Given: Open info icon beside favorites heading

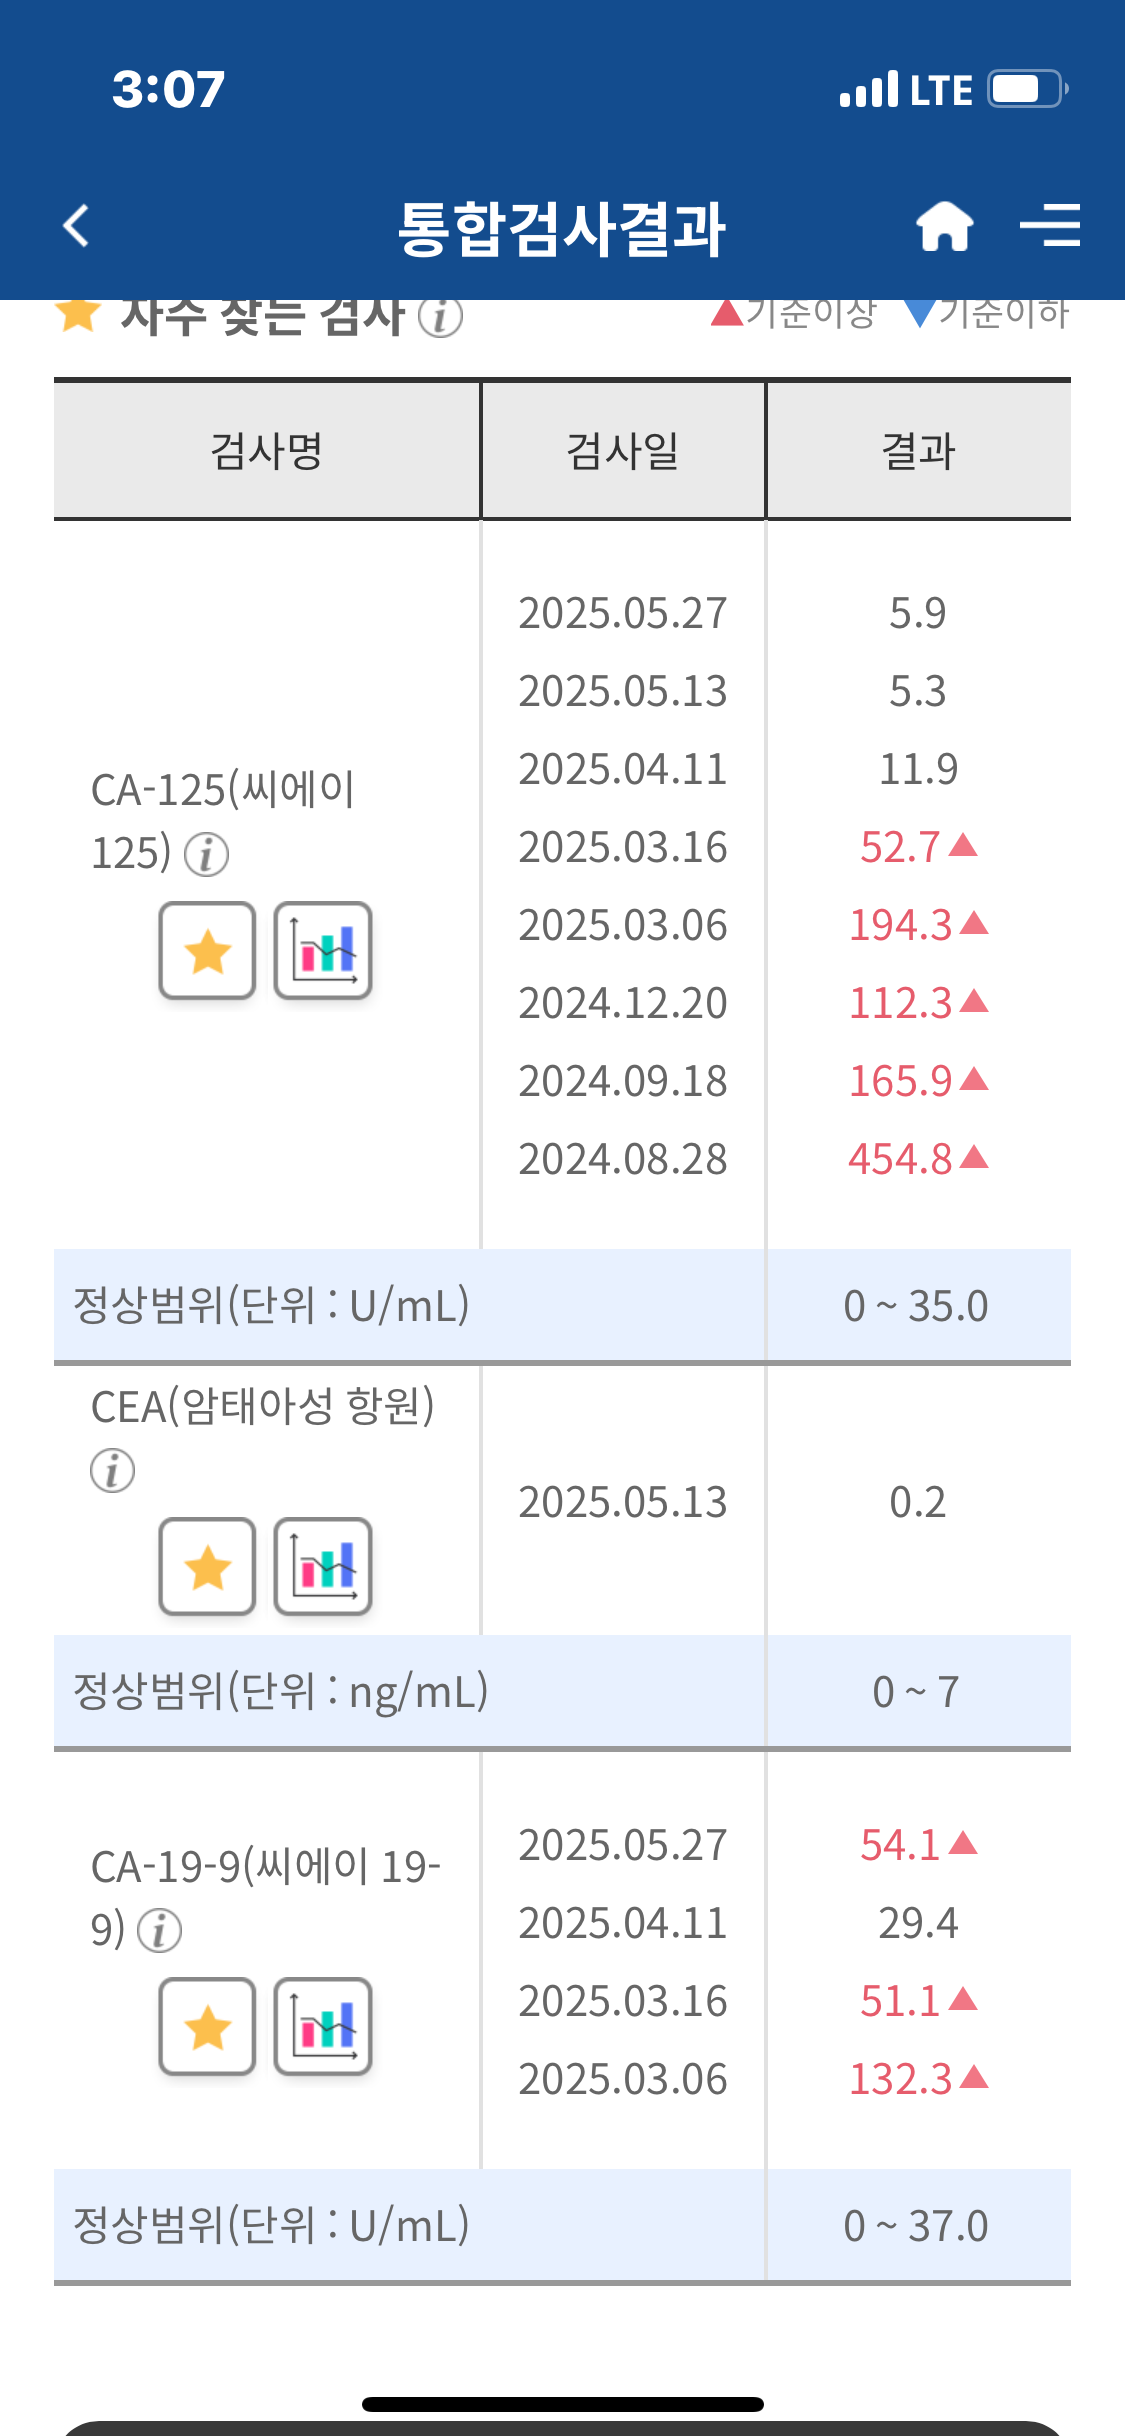Looking at the screenshot, I should [440, 317].
